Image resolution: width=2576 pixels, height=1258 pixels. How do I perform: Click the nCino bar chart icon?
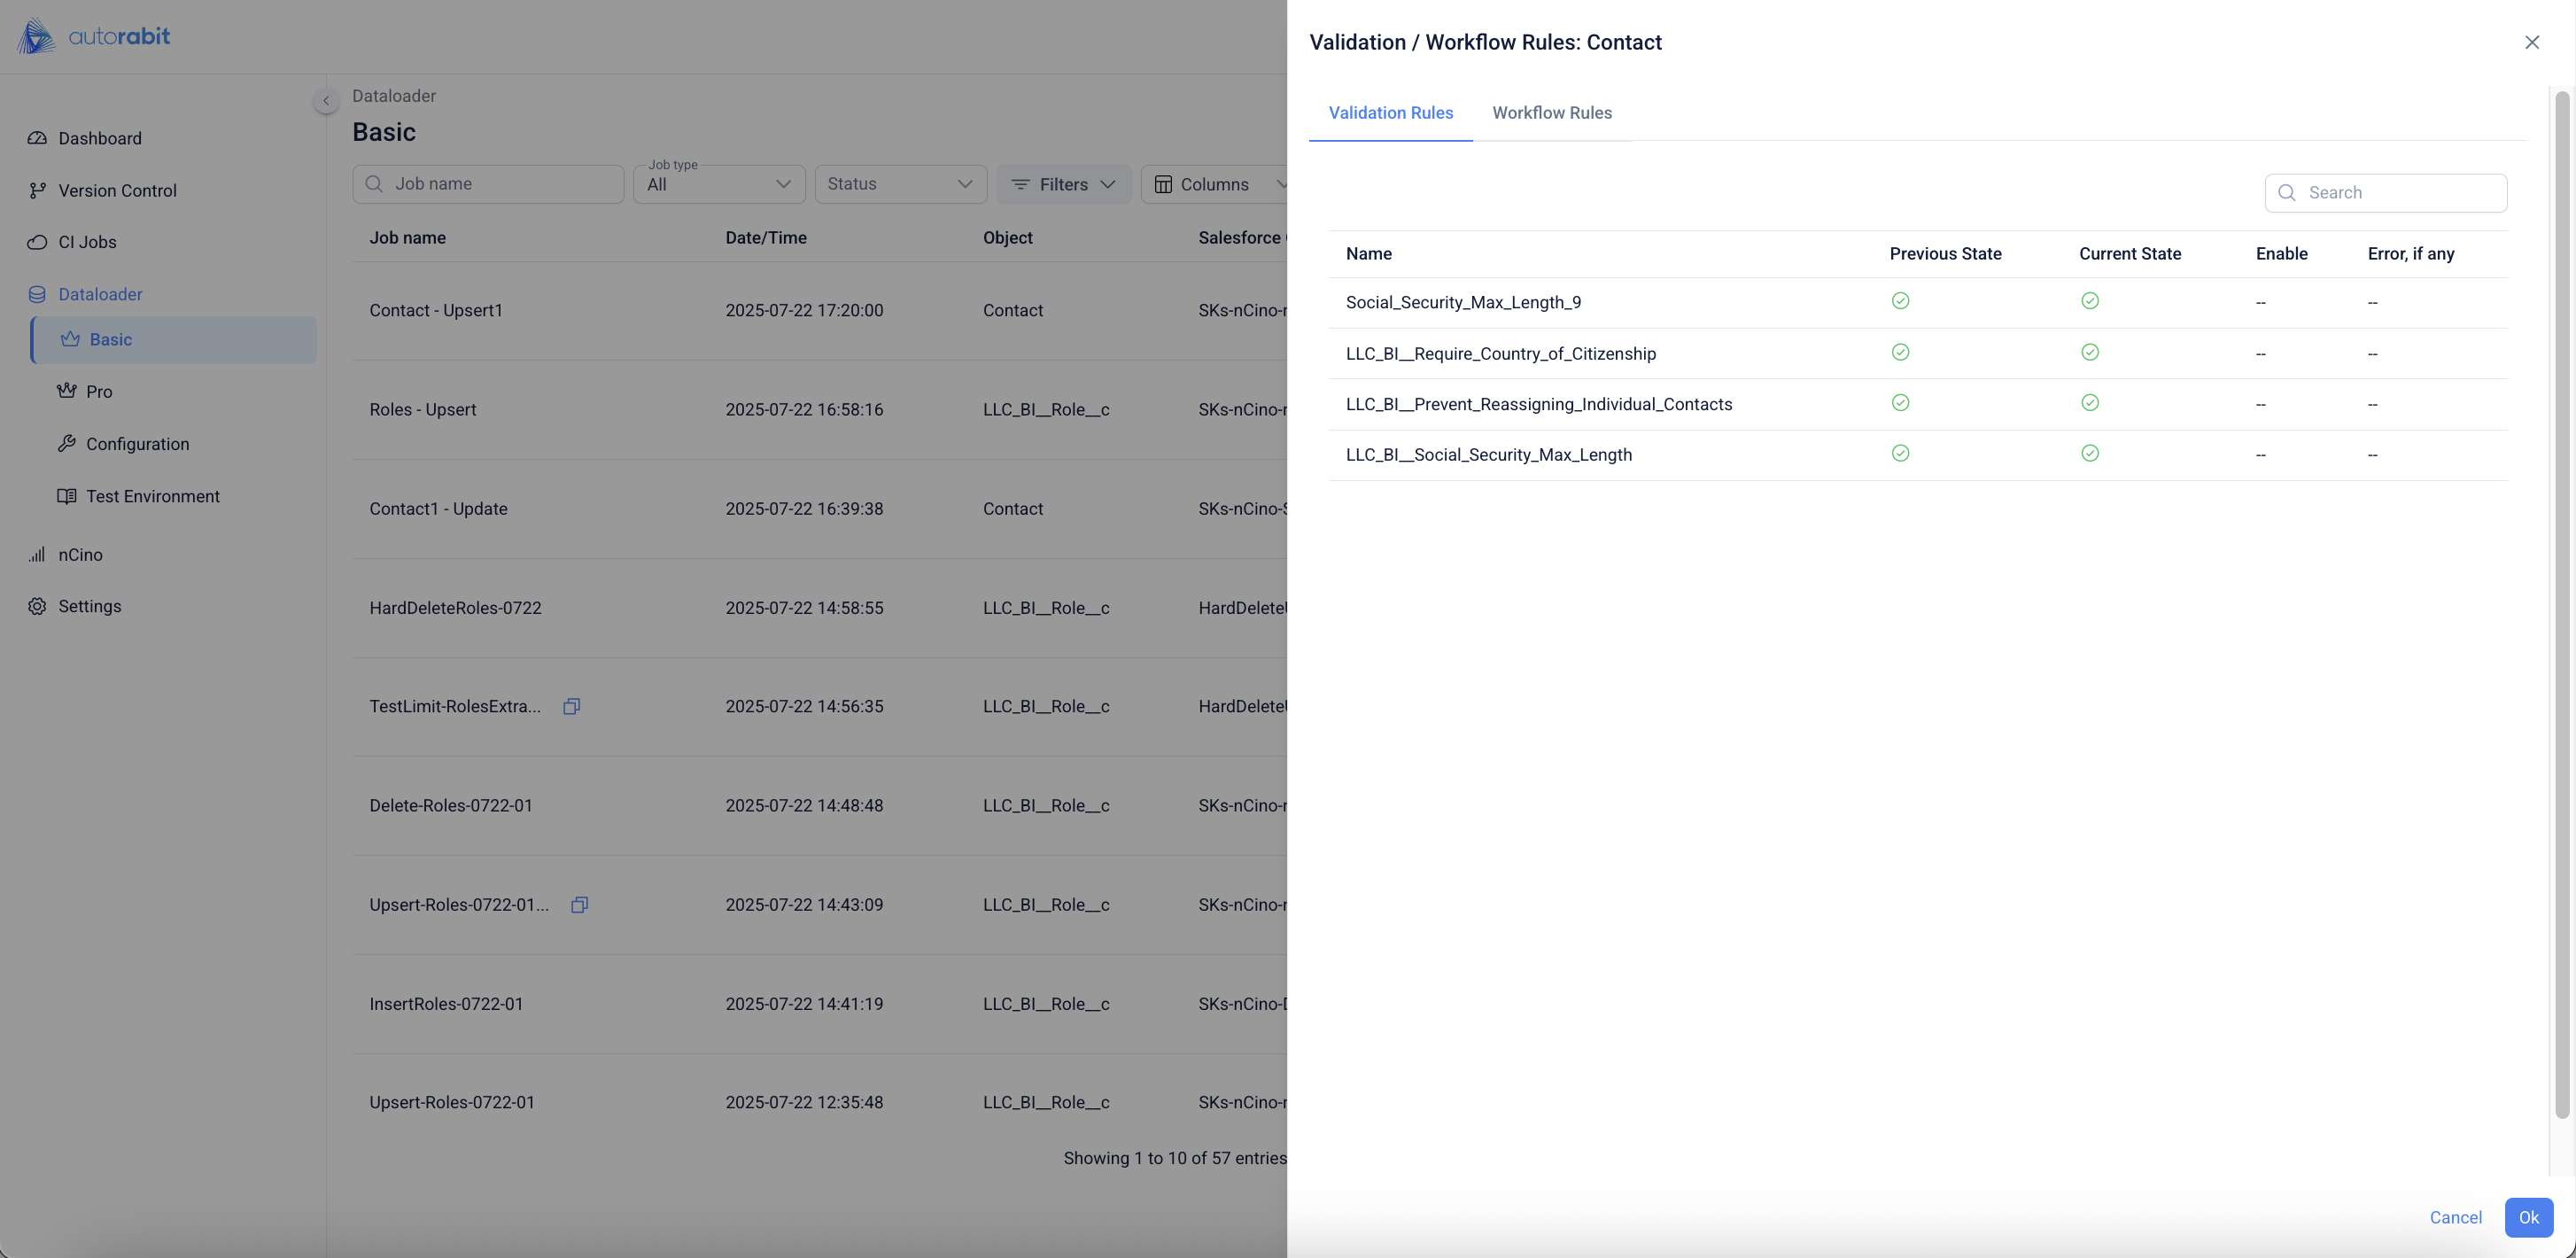click(x=37, y=554)
